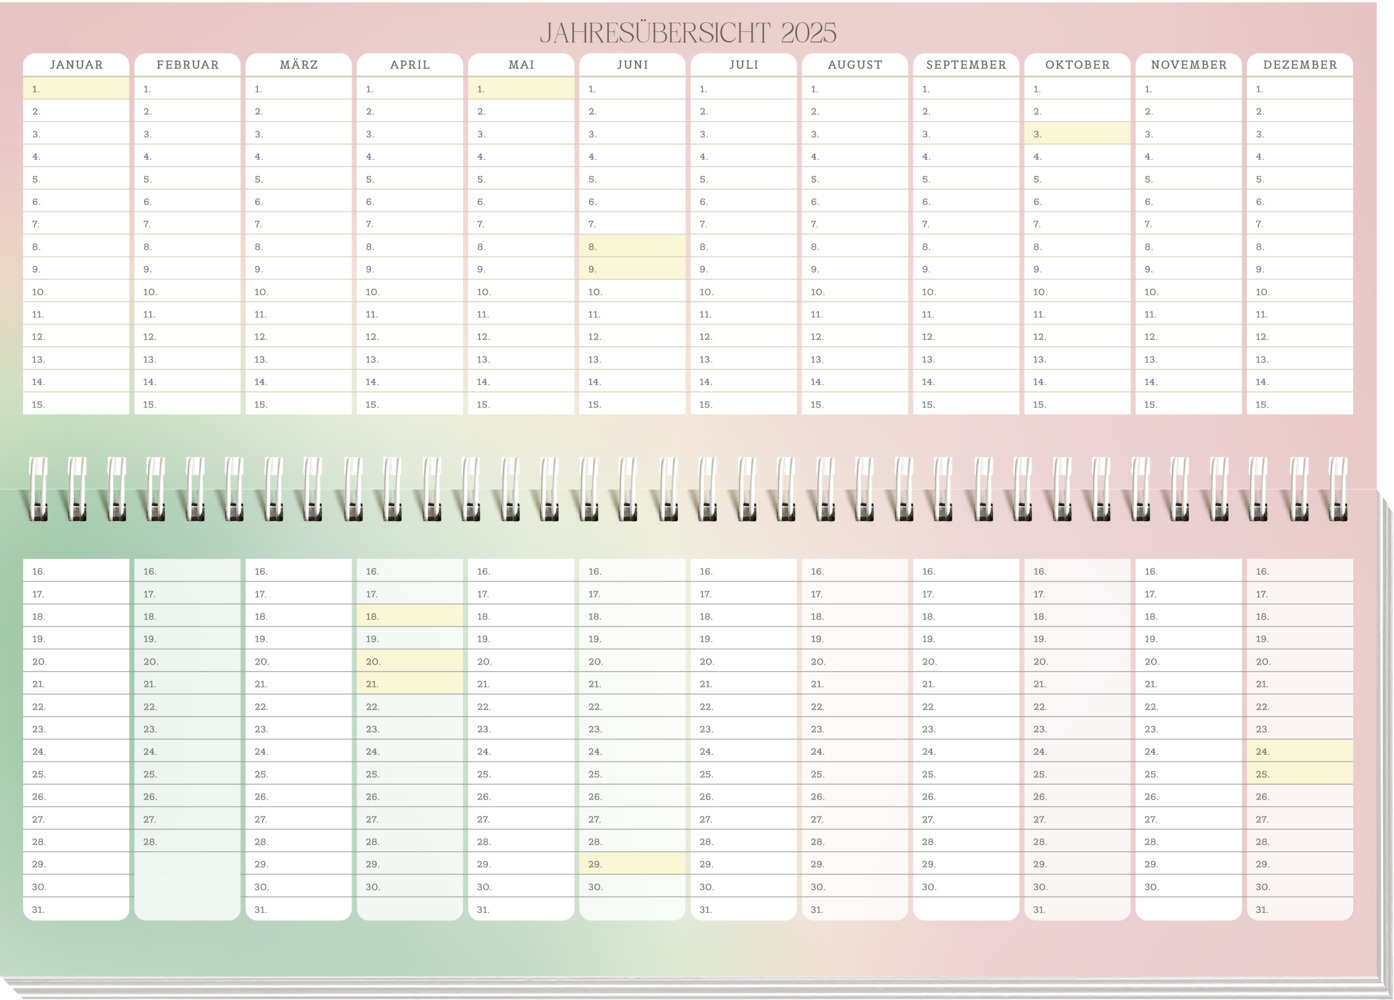
Task: Click the 16. row in Dezember
Action: pos(1300,572)
